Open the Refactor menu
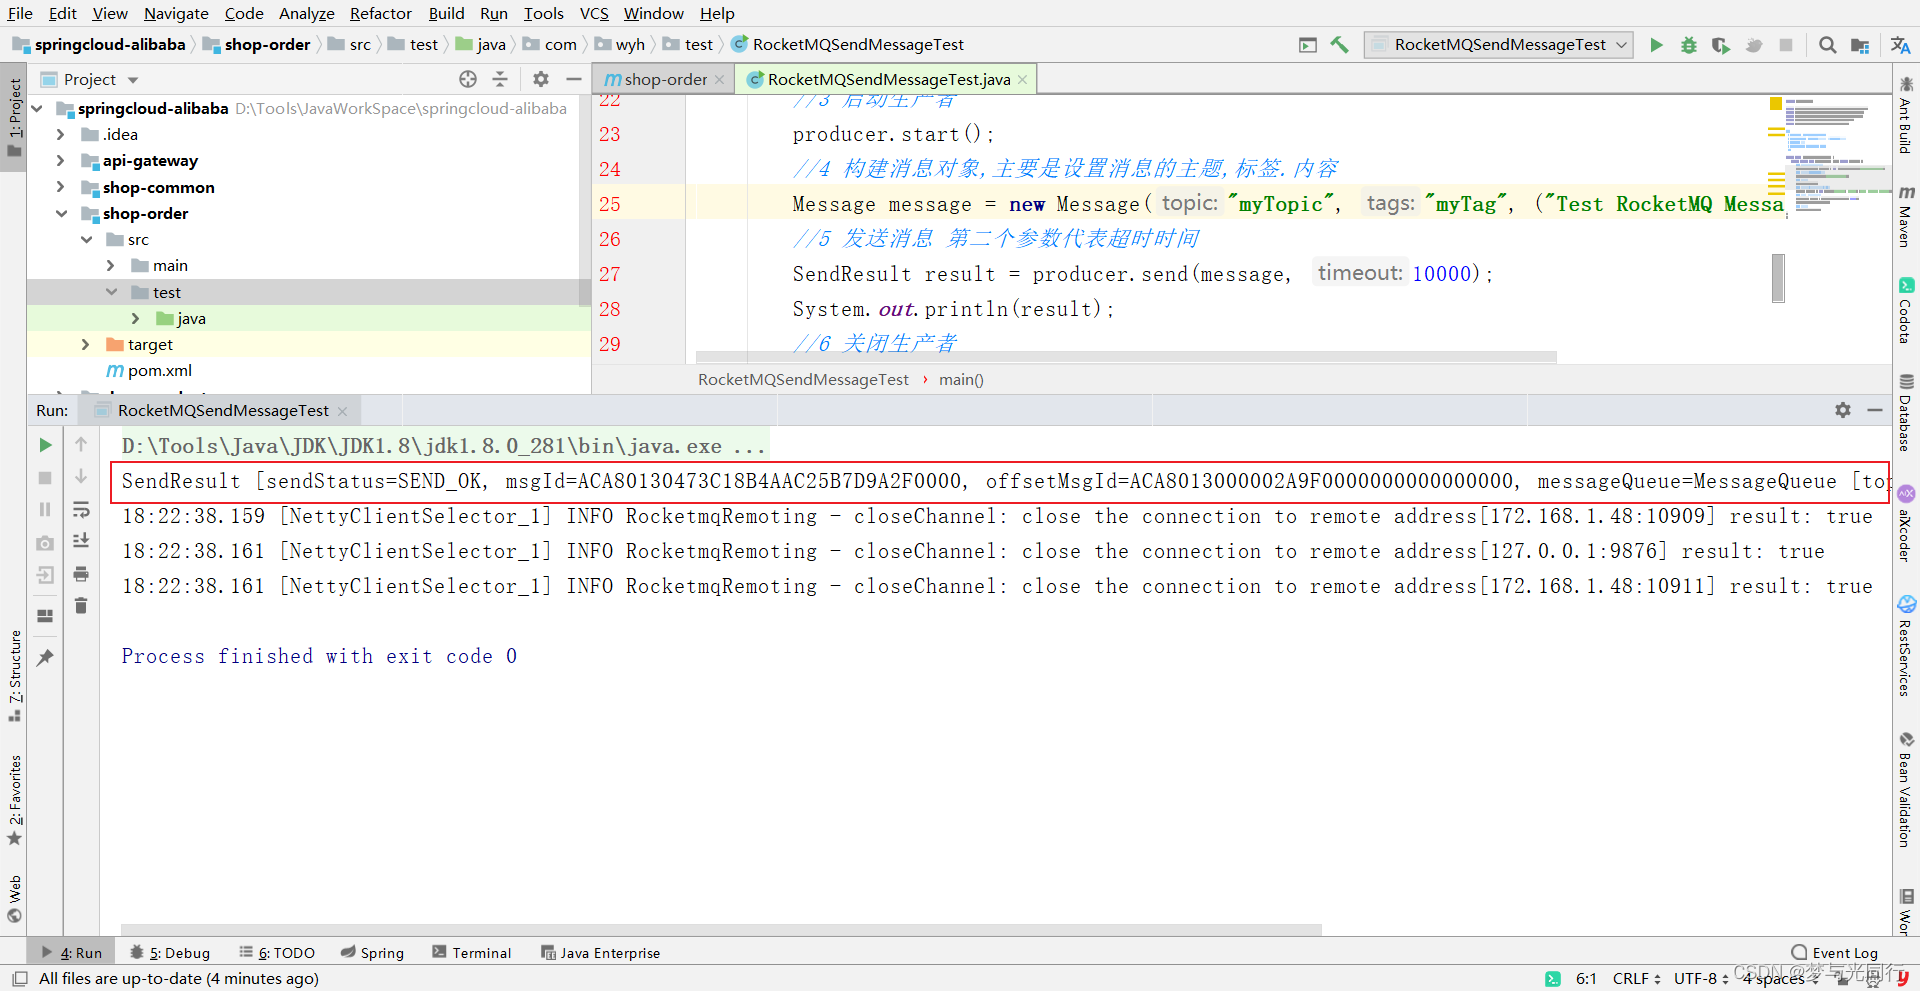This screenshot has width=1920, height=991. (x=380, y=13)
